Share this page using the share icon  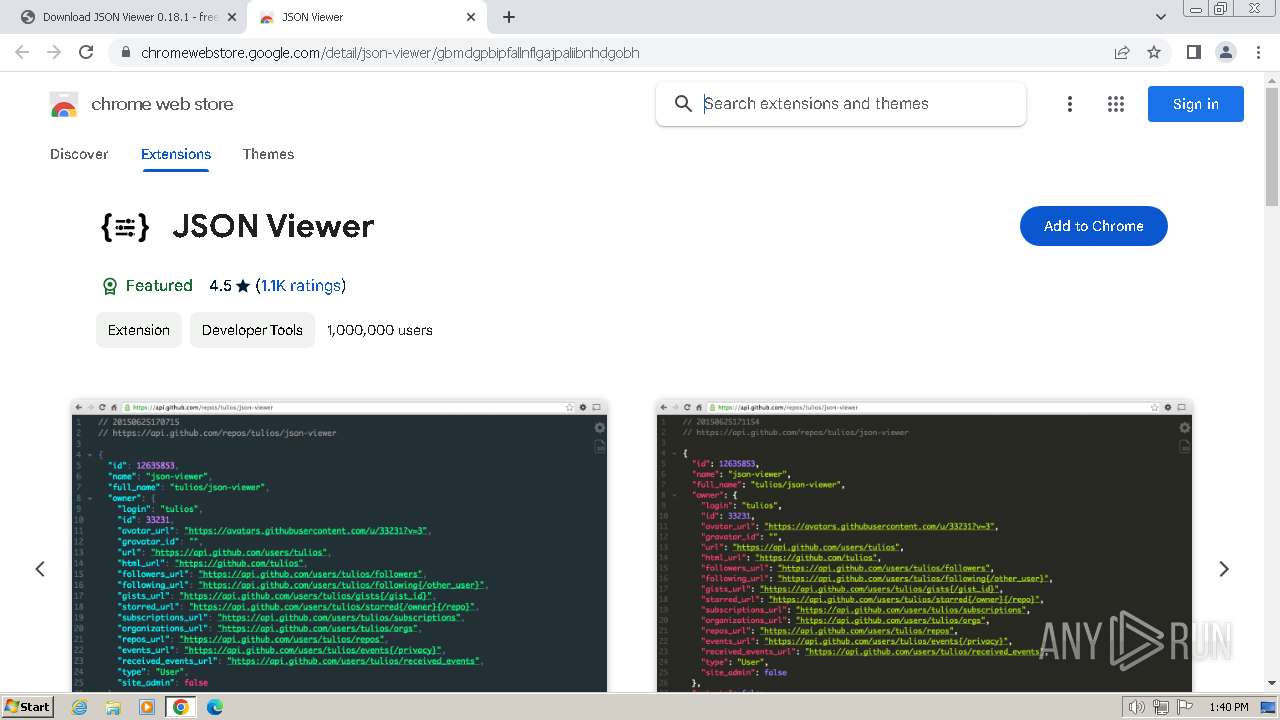click(x=1122, y=52)
